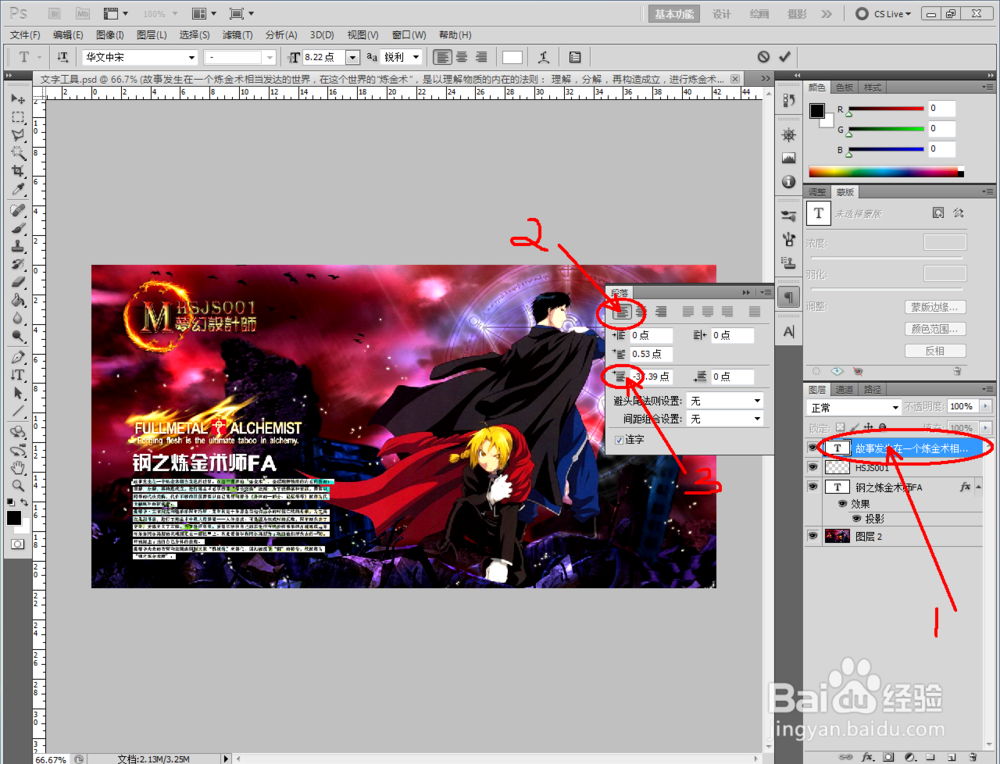The height and width of the screenshot is (764, 1000).
Task: Open the Create Warped Text option
Action: pos(543,57)
